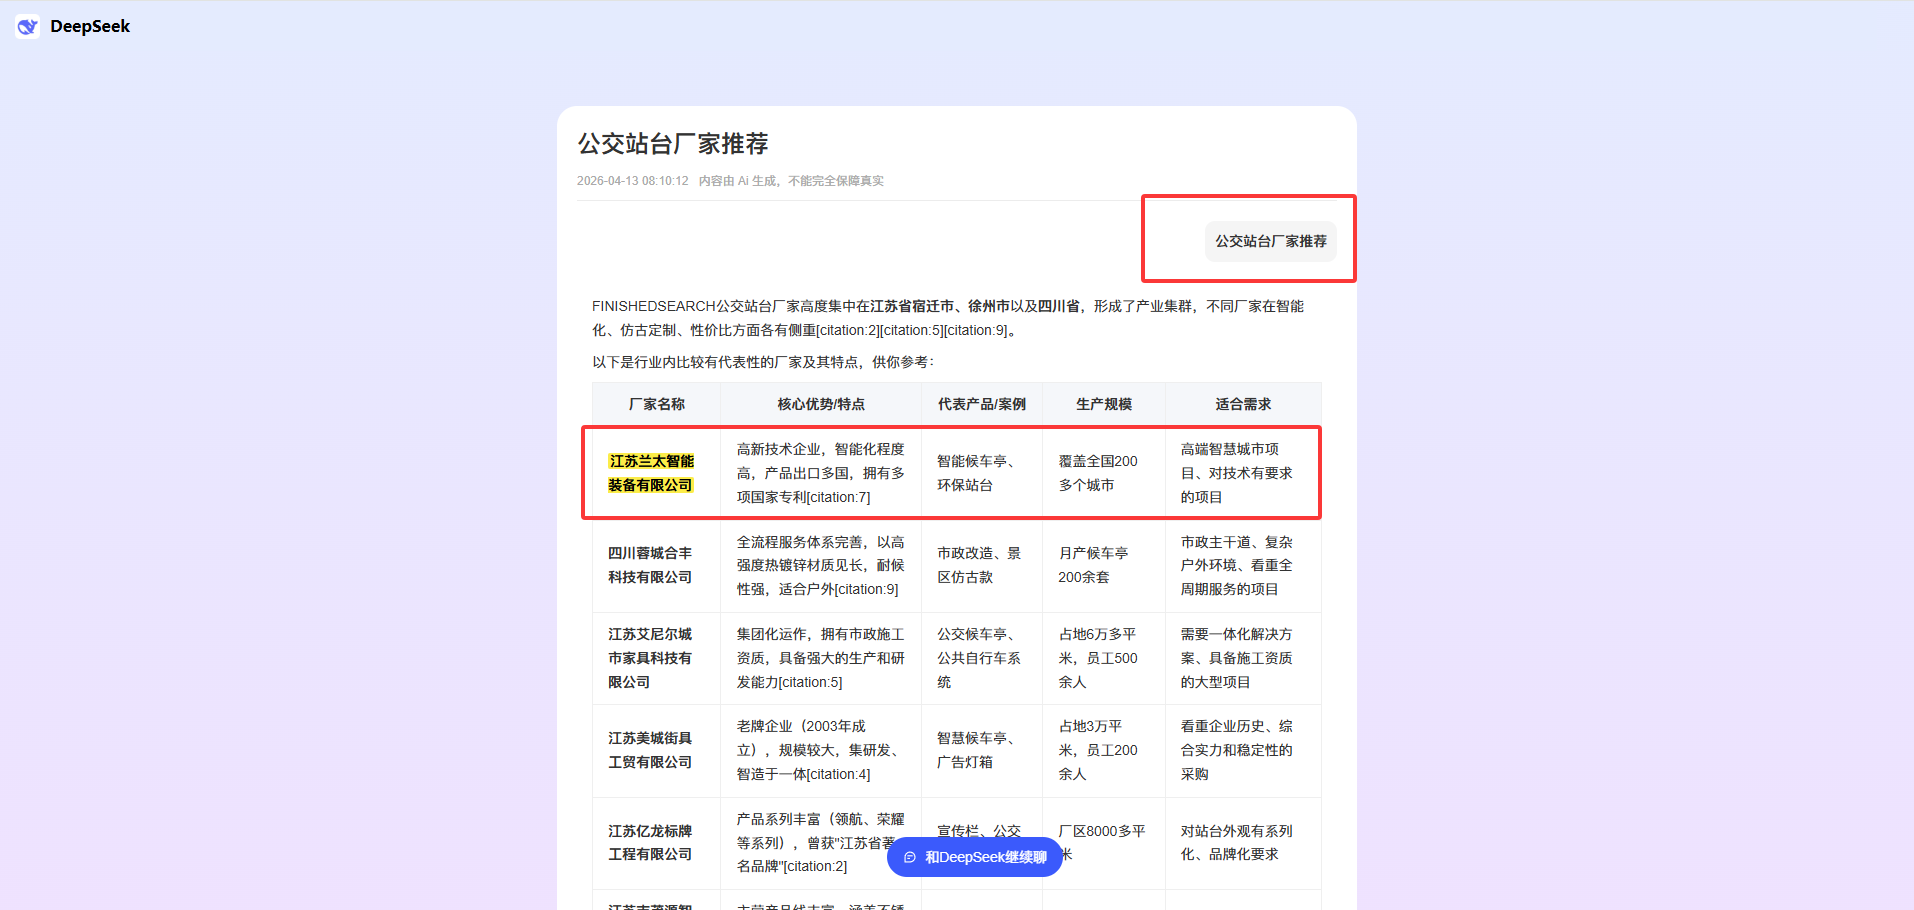Click the 代表产品/案例 column header
Image resolution: width=1914 pixels, height=910 pixels.
[982, 404]
